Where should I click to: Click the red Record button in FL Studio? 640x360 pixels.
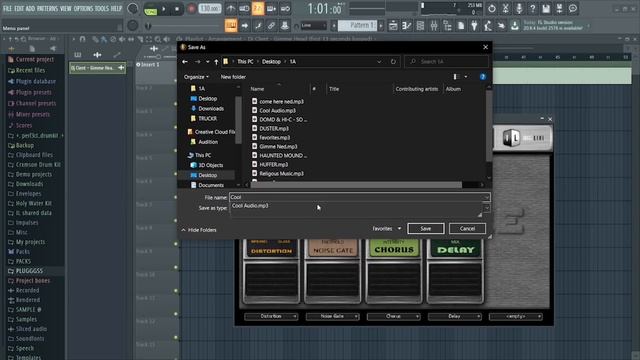point(191,9)
